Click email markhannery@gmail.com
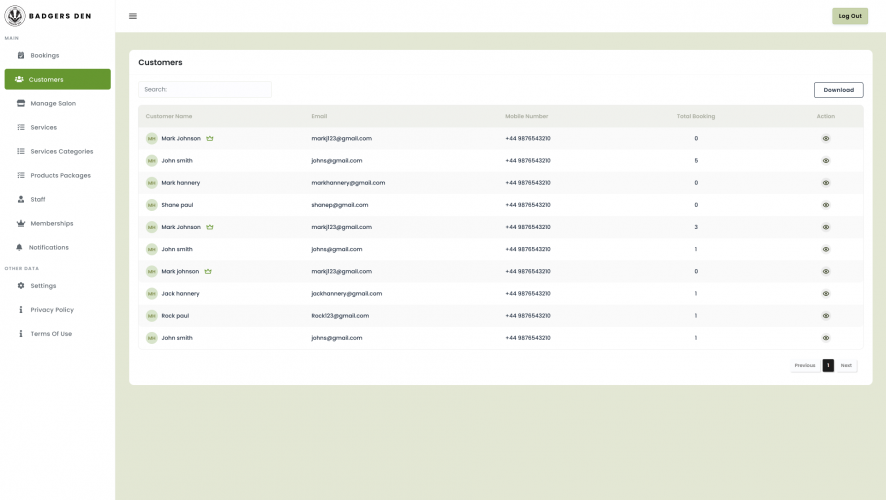Viewport: 886px width, 500px height. click(x=348, y=183)
